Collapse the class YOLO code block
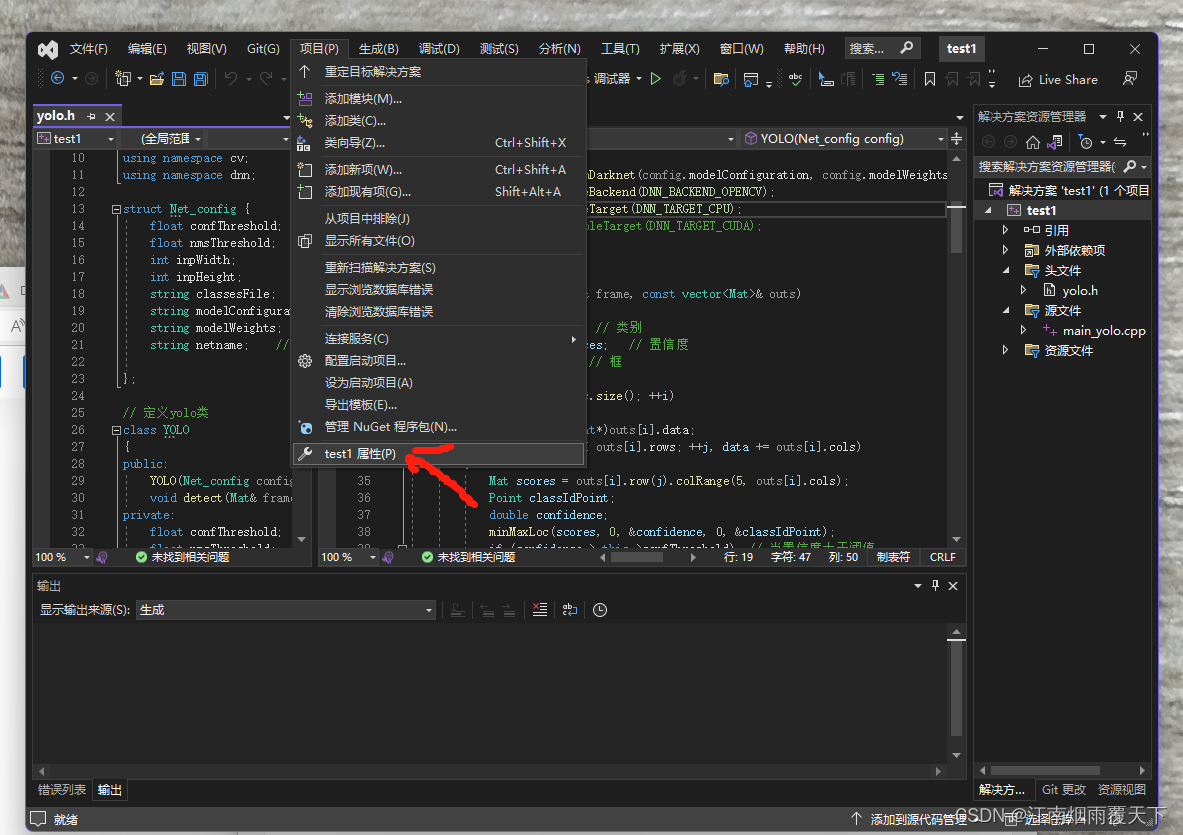Viewport: 1183px width, 835px height. coord(116,430)
